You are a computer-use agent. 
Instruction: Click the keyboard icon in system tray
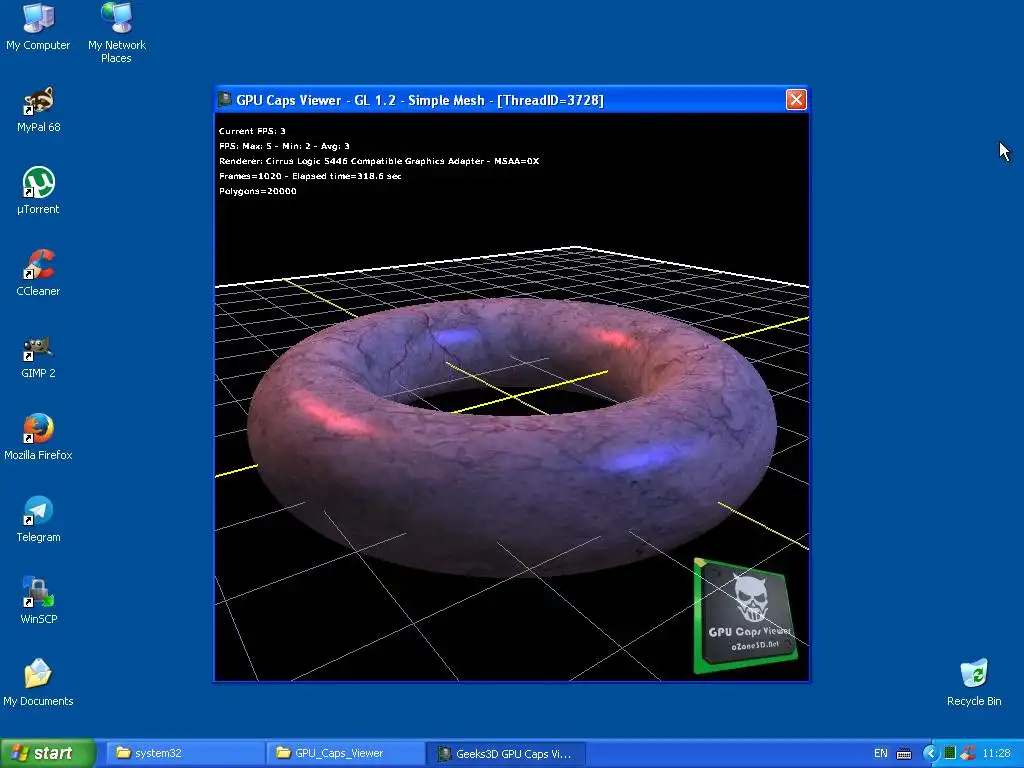904,754
